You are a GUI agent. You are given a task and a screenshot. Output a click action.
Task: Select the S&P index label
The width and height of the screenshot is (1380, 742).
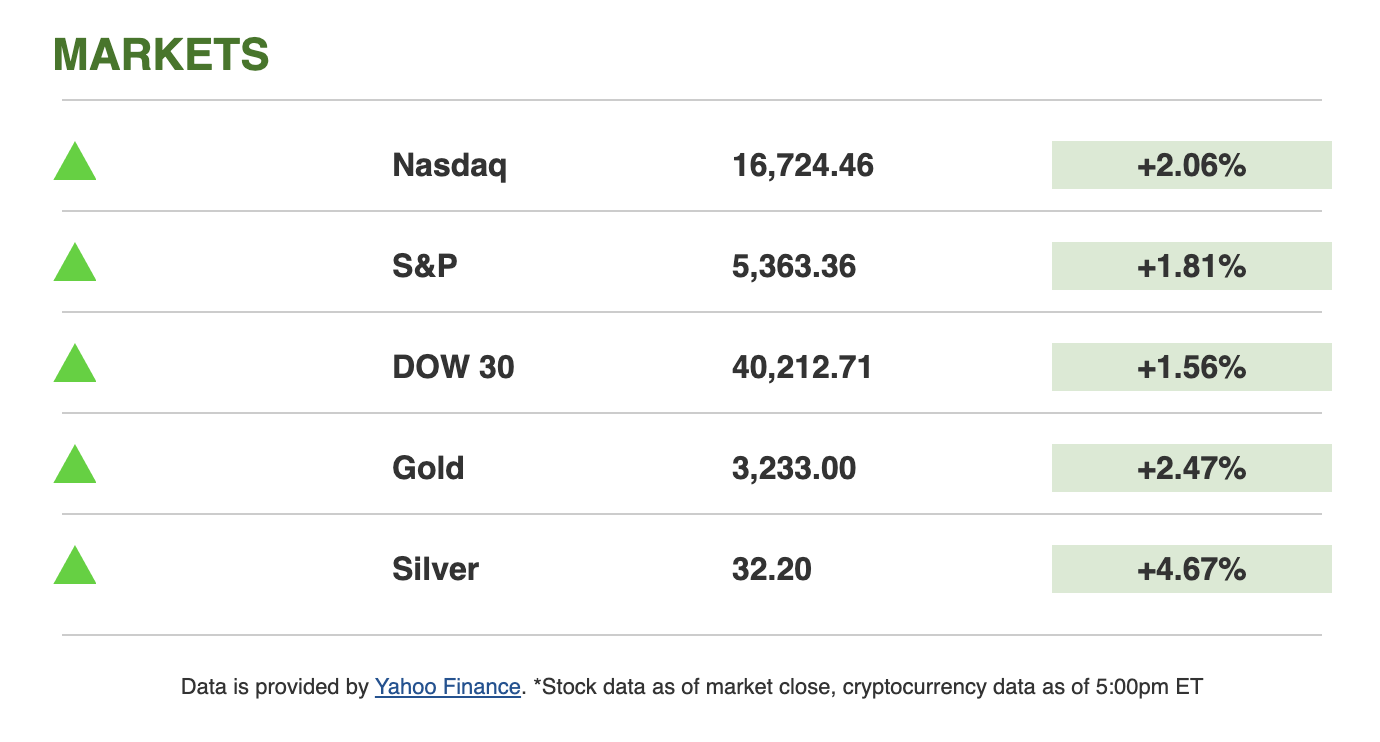click(x=425, y=266)
